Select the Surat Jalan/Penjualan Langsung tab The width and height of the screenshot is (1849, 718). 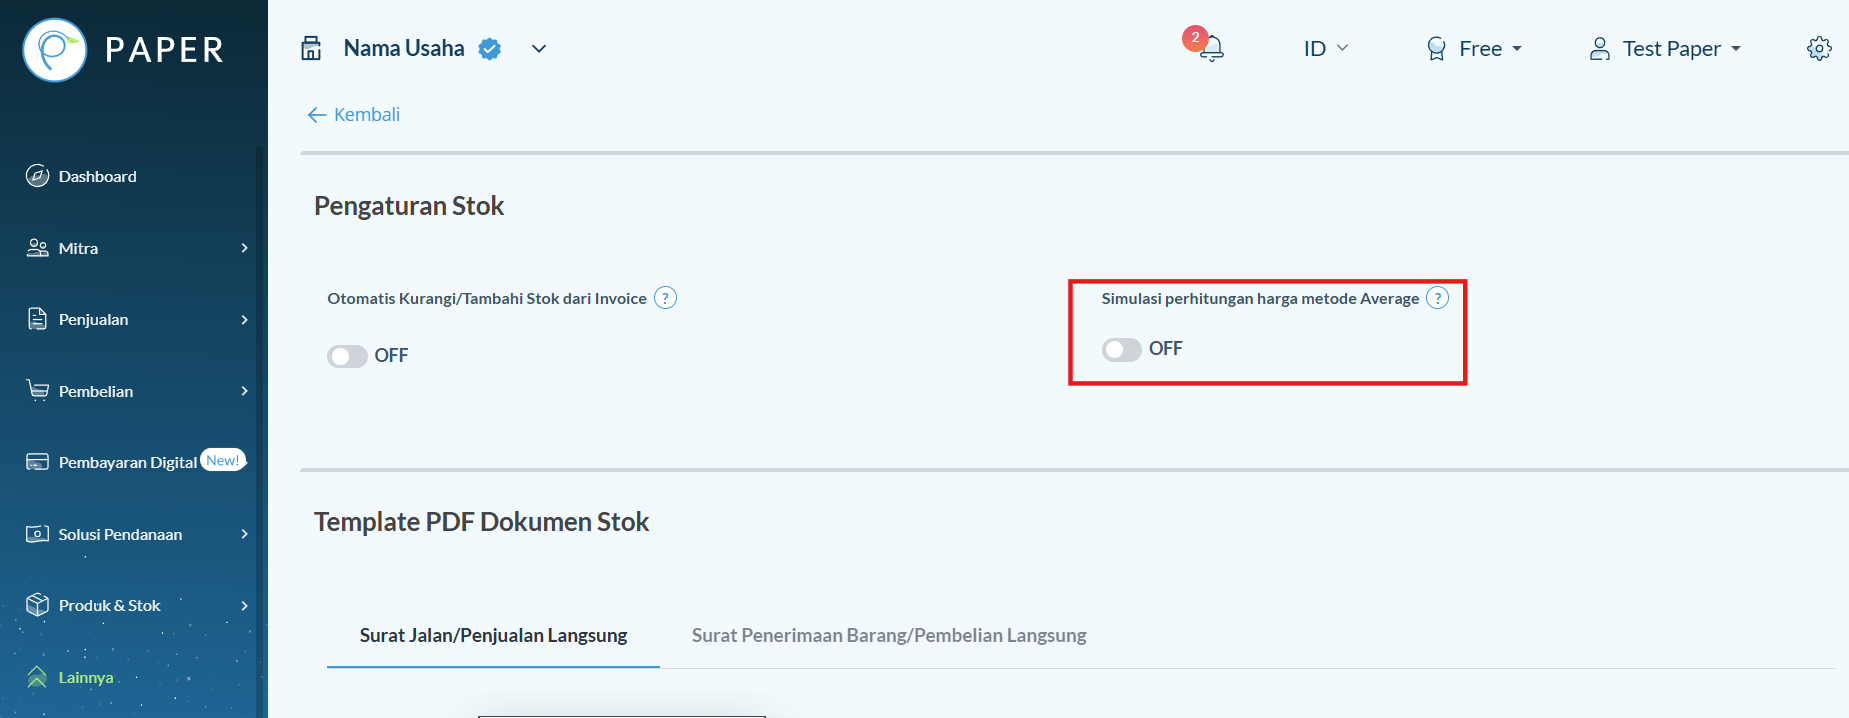(493, 635)
